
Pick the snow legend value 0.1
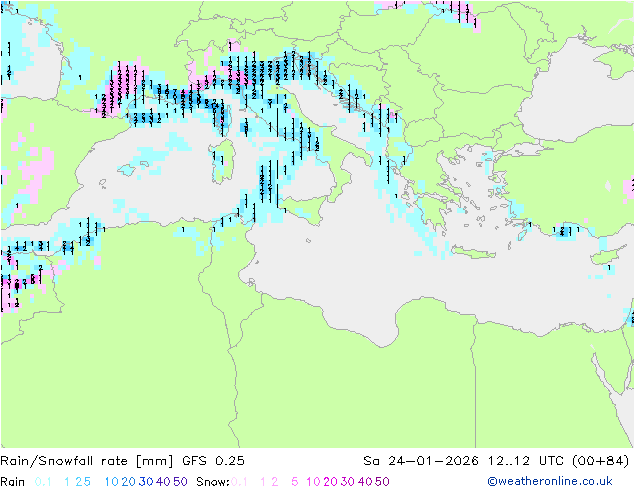point(239,482)
